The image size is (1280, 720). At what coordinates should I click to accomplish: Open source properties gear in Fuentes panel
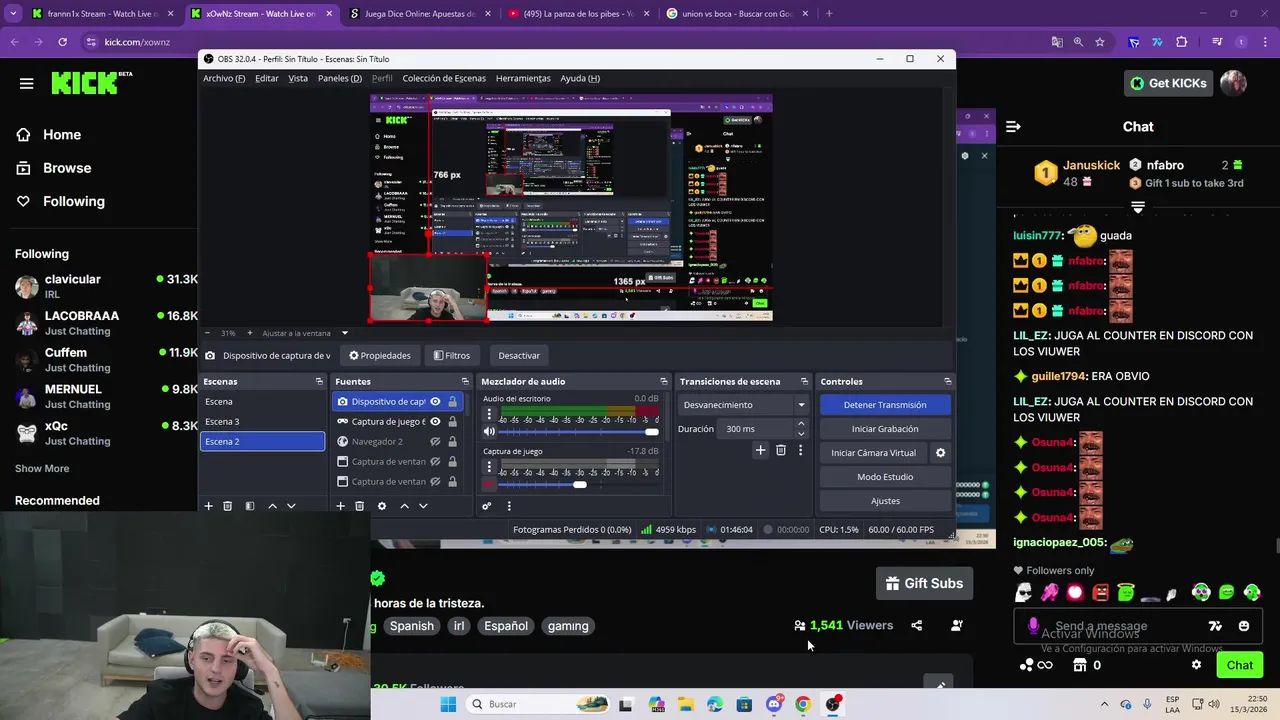point(381,506)
